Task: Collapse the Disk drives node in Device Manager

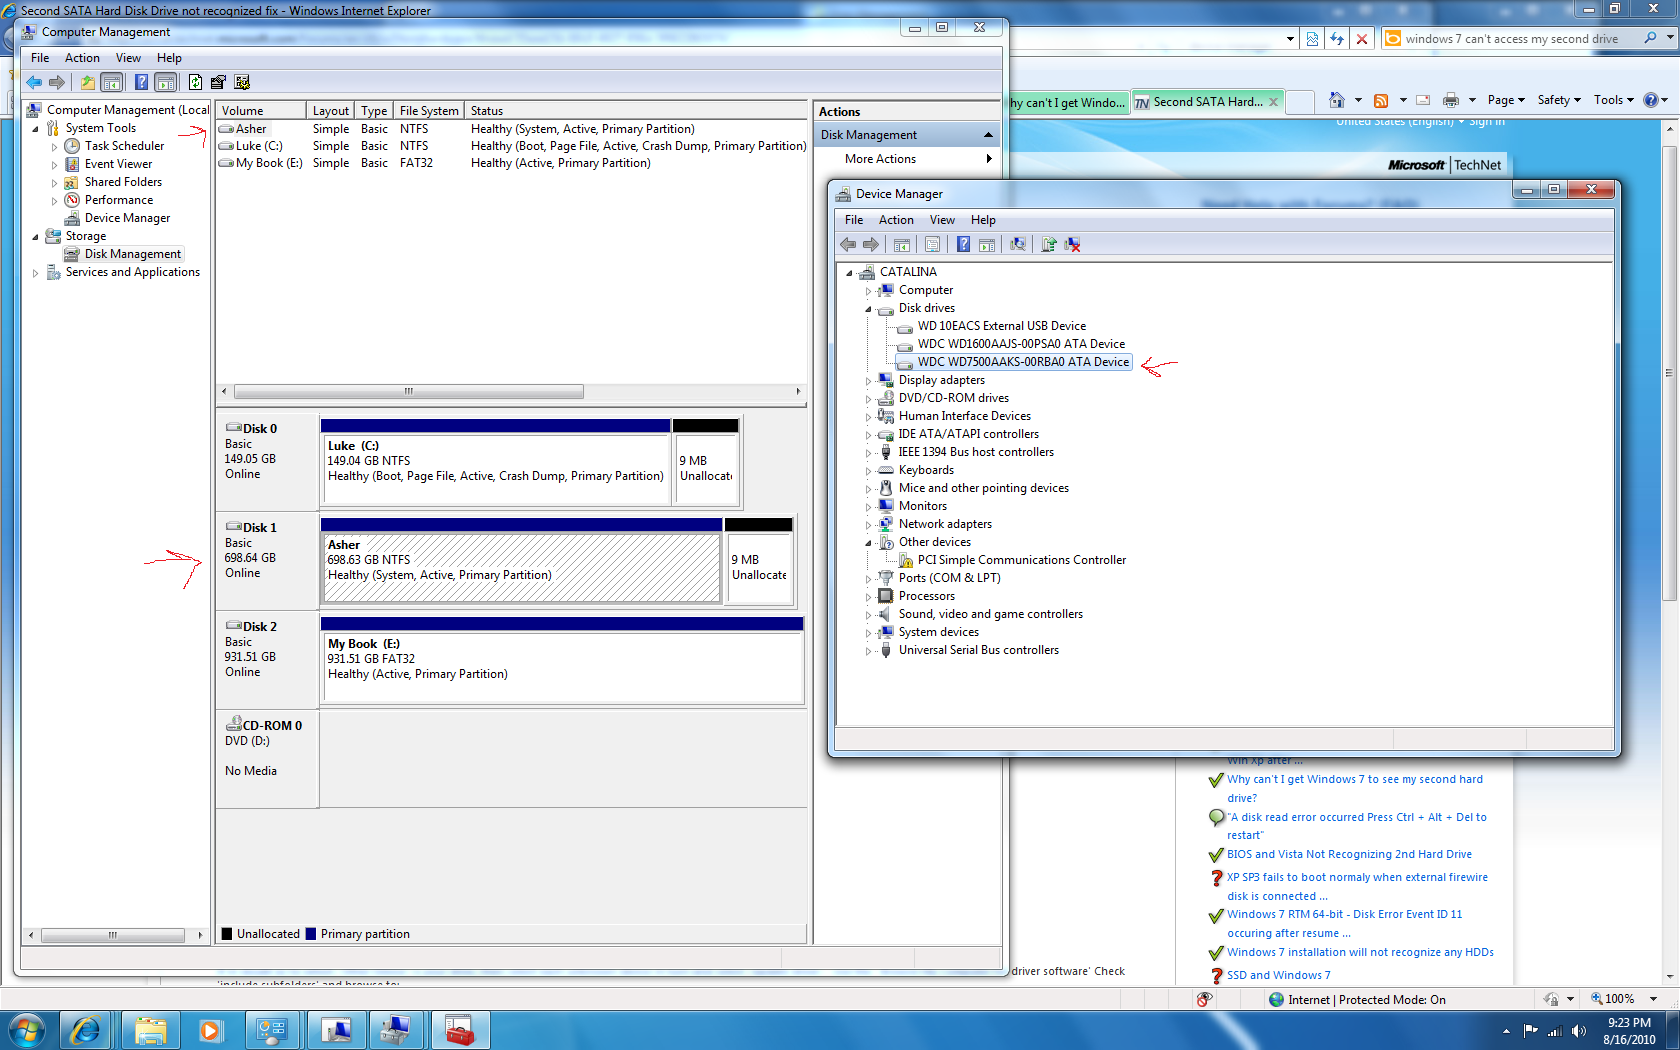Action: pyautogui.click(x=868, y=309)
